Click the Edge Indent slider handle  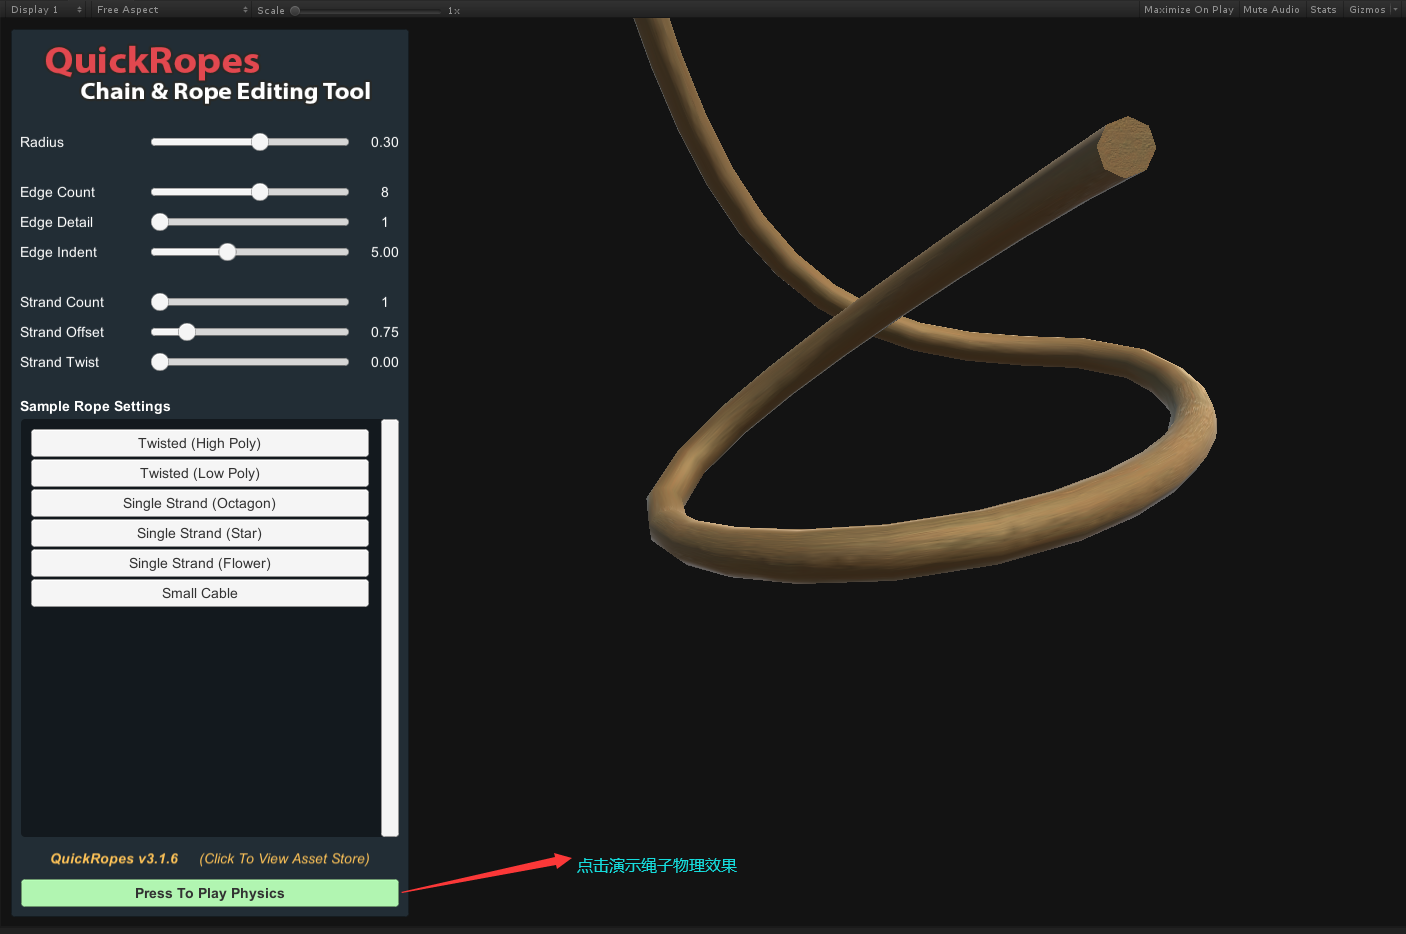click(x=227, y=252)
